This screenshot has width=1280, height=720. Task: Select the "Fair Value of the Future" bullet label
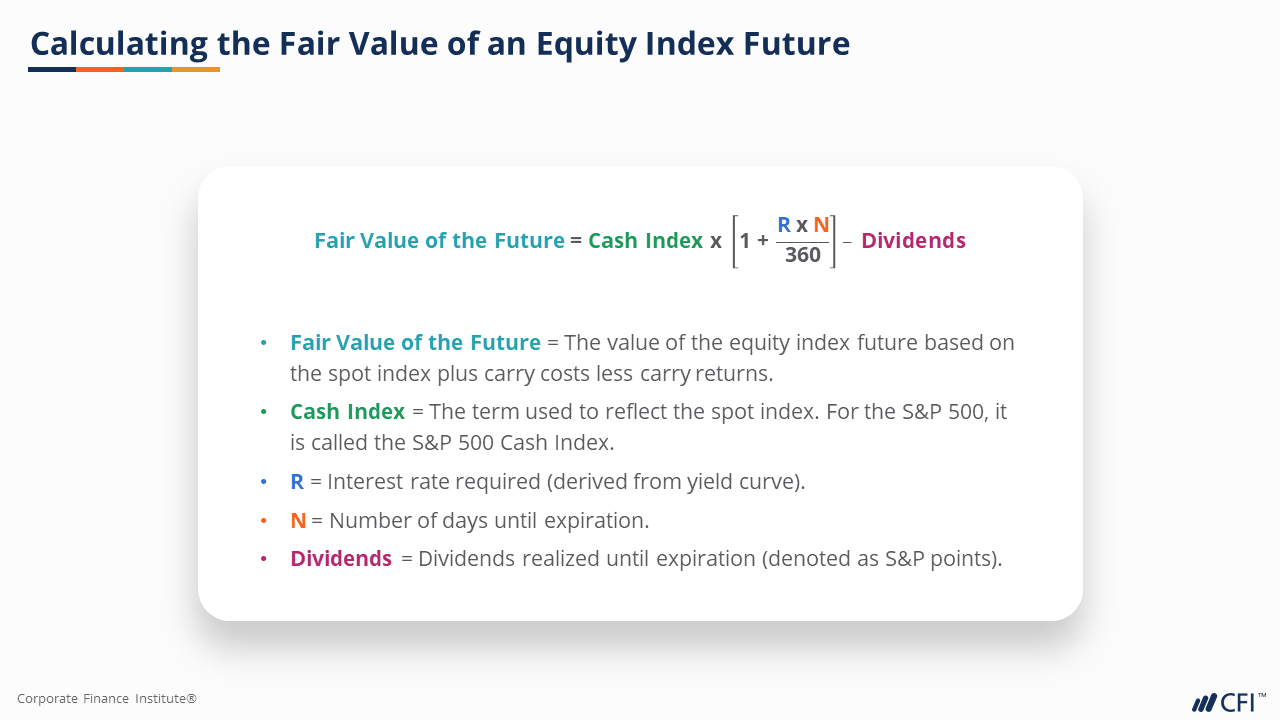pyautogui.click(x=415, y=342)
